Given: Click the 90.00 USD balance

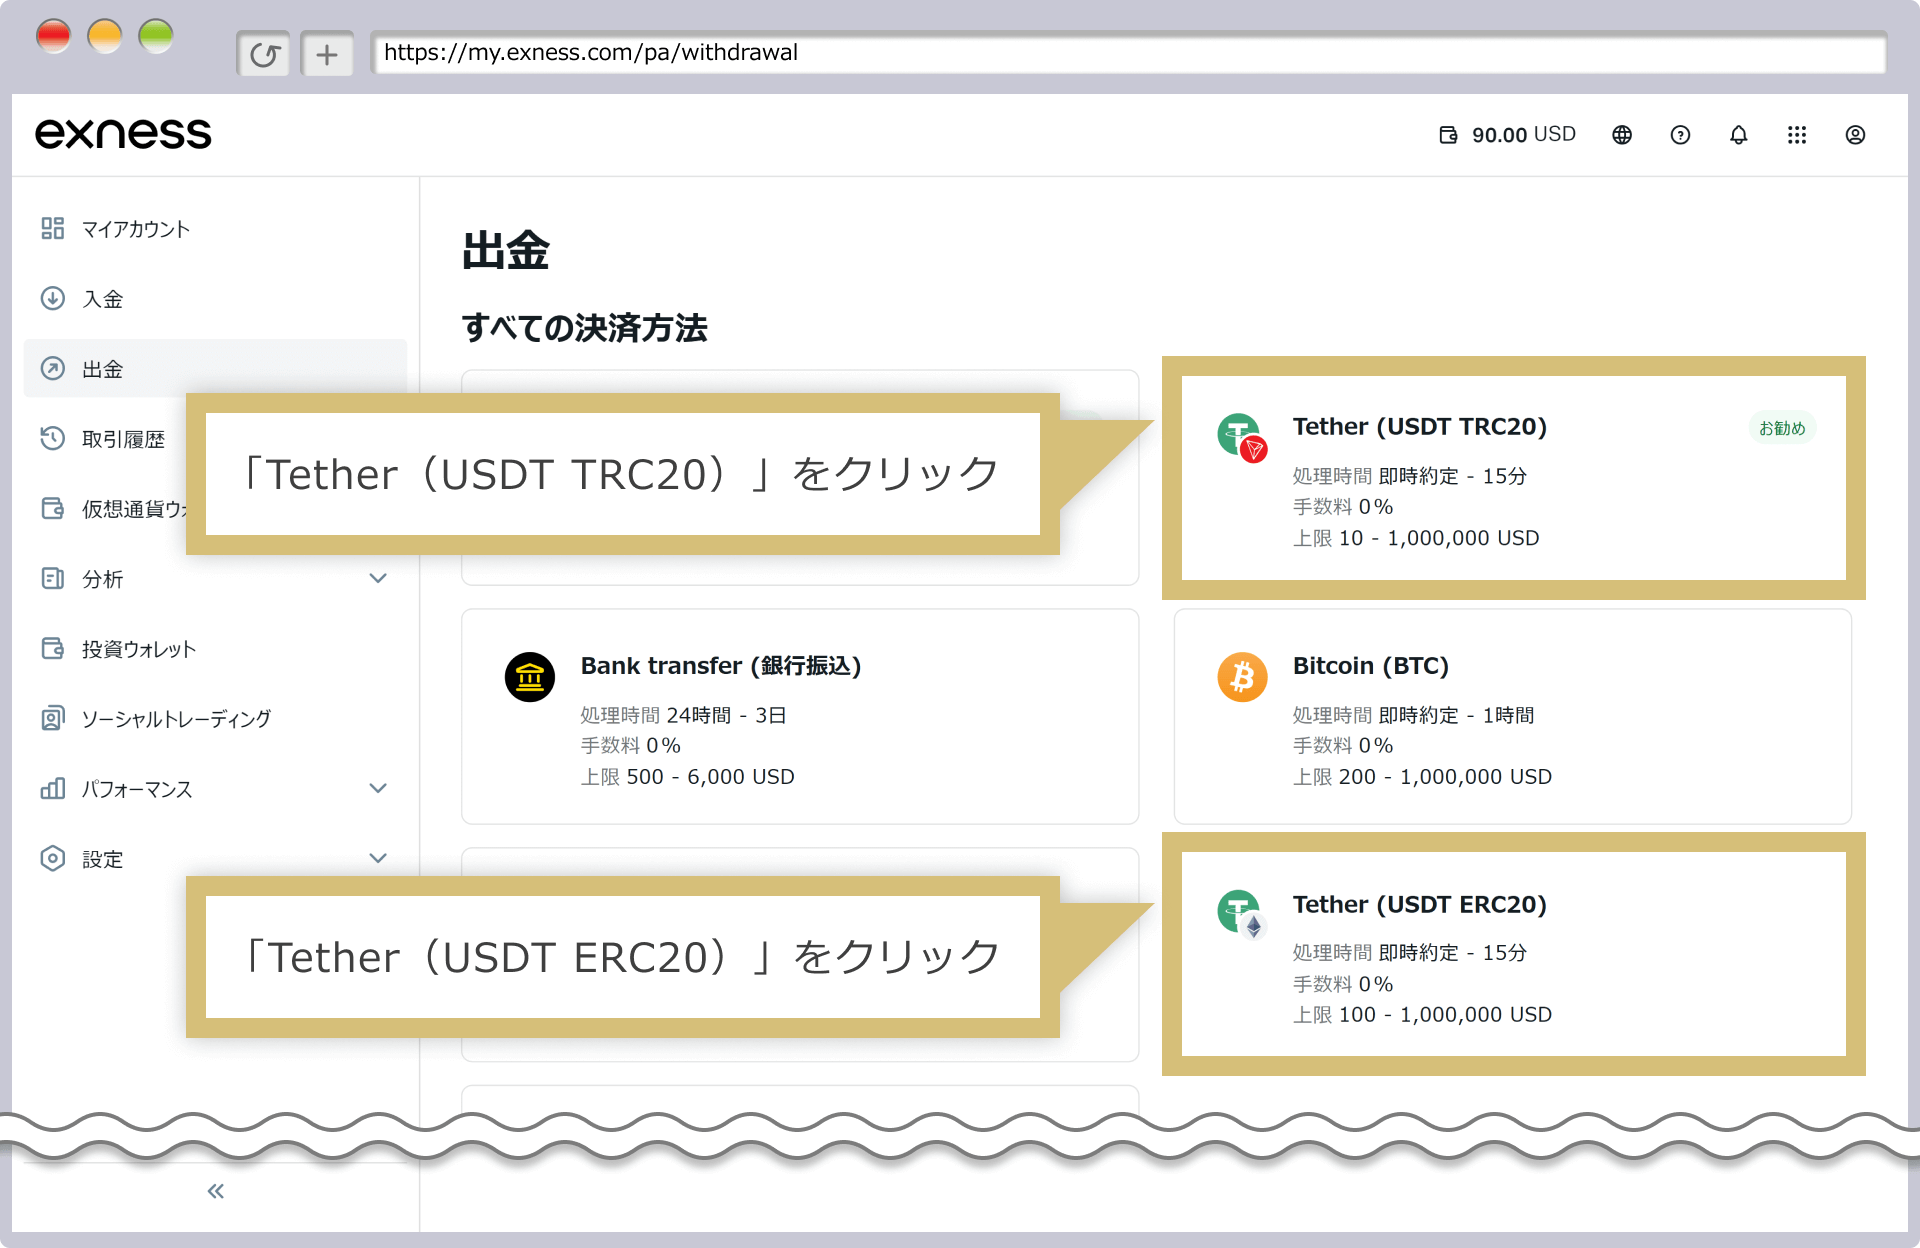Looking at the screenshot, I should click(x=1523, y=135).
